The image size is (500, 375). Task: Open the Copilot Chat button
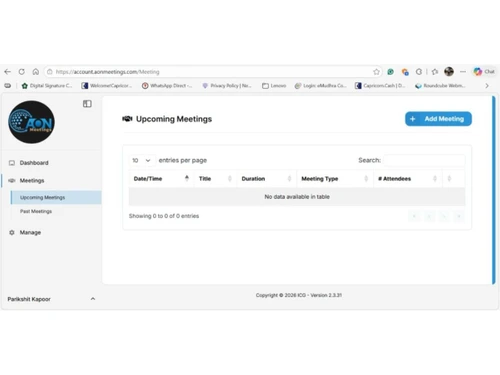[484, 72]
